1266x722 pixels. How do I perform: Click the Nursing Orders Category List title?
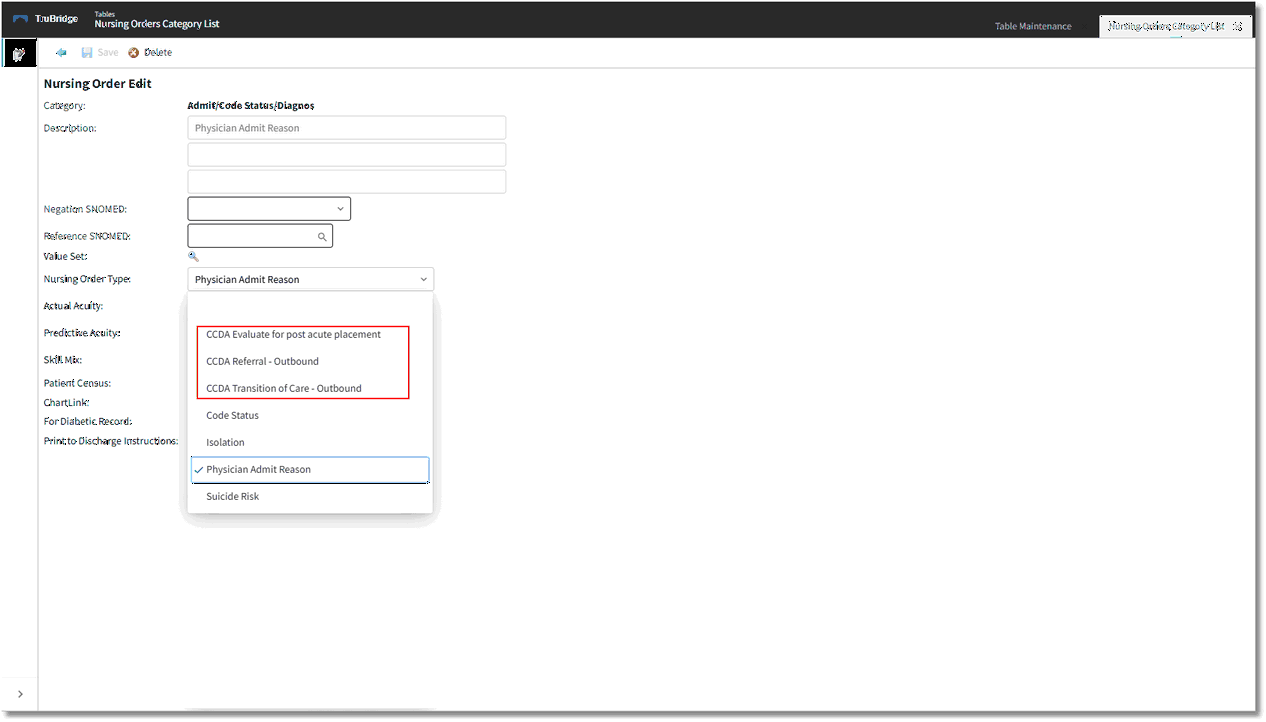pyautogui.click(x=157, y=24)
